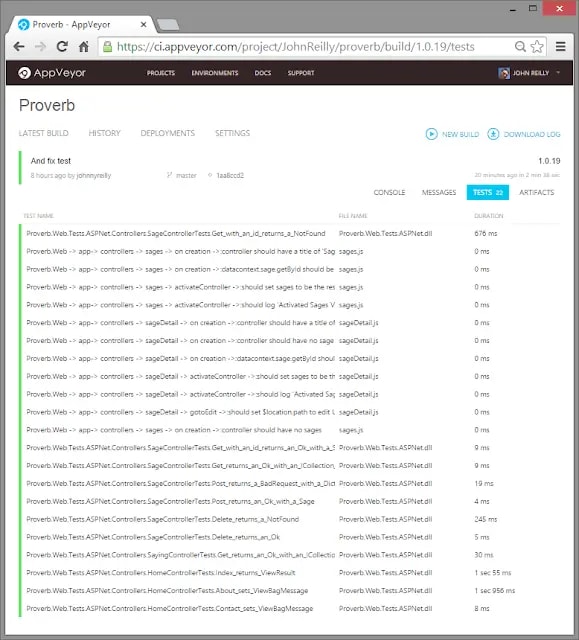579x640 pixels.
Task: Open the Artifacts tab
Action: click(x=536, y=192)
